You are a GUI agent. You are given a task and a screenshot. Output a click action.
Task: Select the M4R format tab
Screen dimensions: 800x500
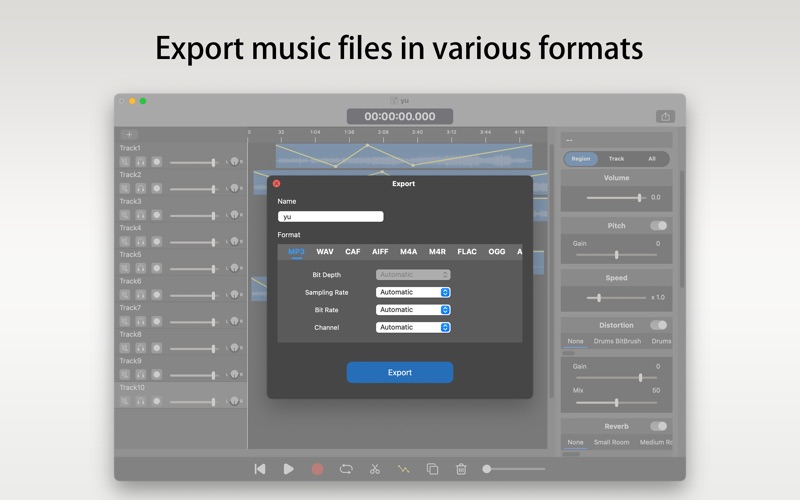pyautogui.click(x=437, y=252)
